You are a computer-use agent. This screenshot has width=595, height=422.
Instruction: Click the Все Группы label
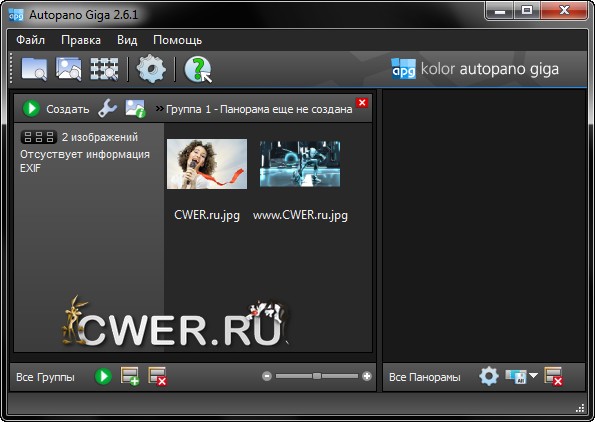point(45,377)
